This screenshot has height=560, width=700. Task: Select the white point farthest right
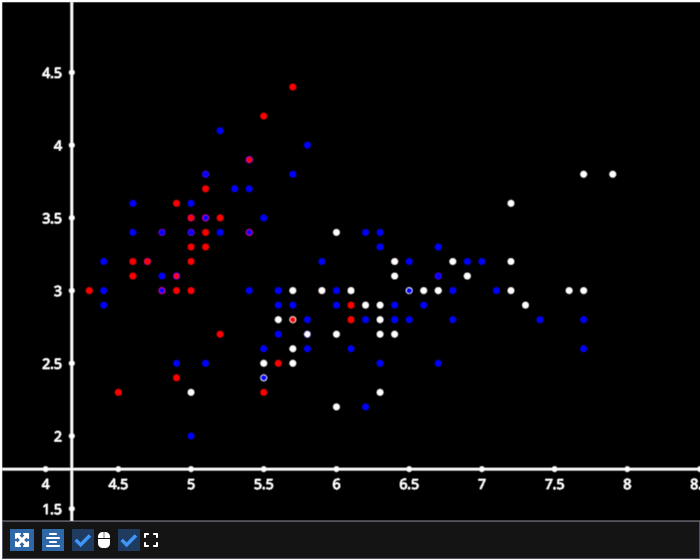(612, 174)
